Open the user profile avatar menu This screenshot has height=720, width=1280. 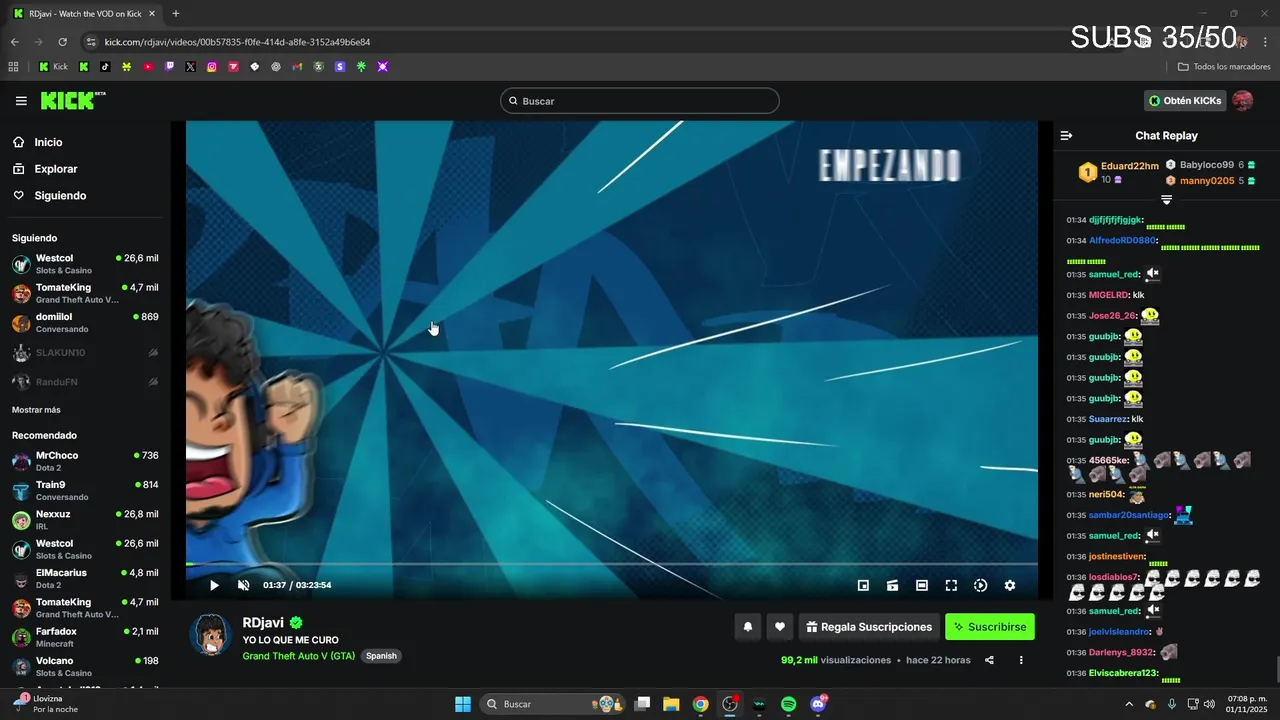click(x=1242, y=101)
